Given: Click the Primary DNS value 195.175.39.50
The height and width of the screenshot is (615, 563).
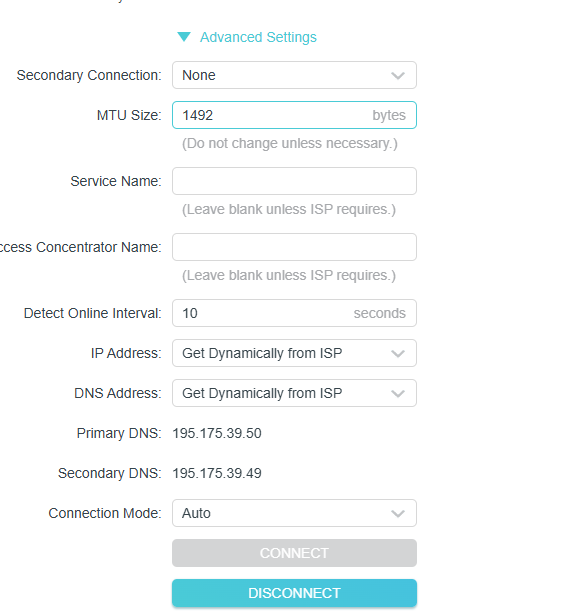Looking at the screenshot, I should (x=217, y=433).
